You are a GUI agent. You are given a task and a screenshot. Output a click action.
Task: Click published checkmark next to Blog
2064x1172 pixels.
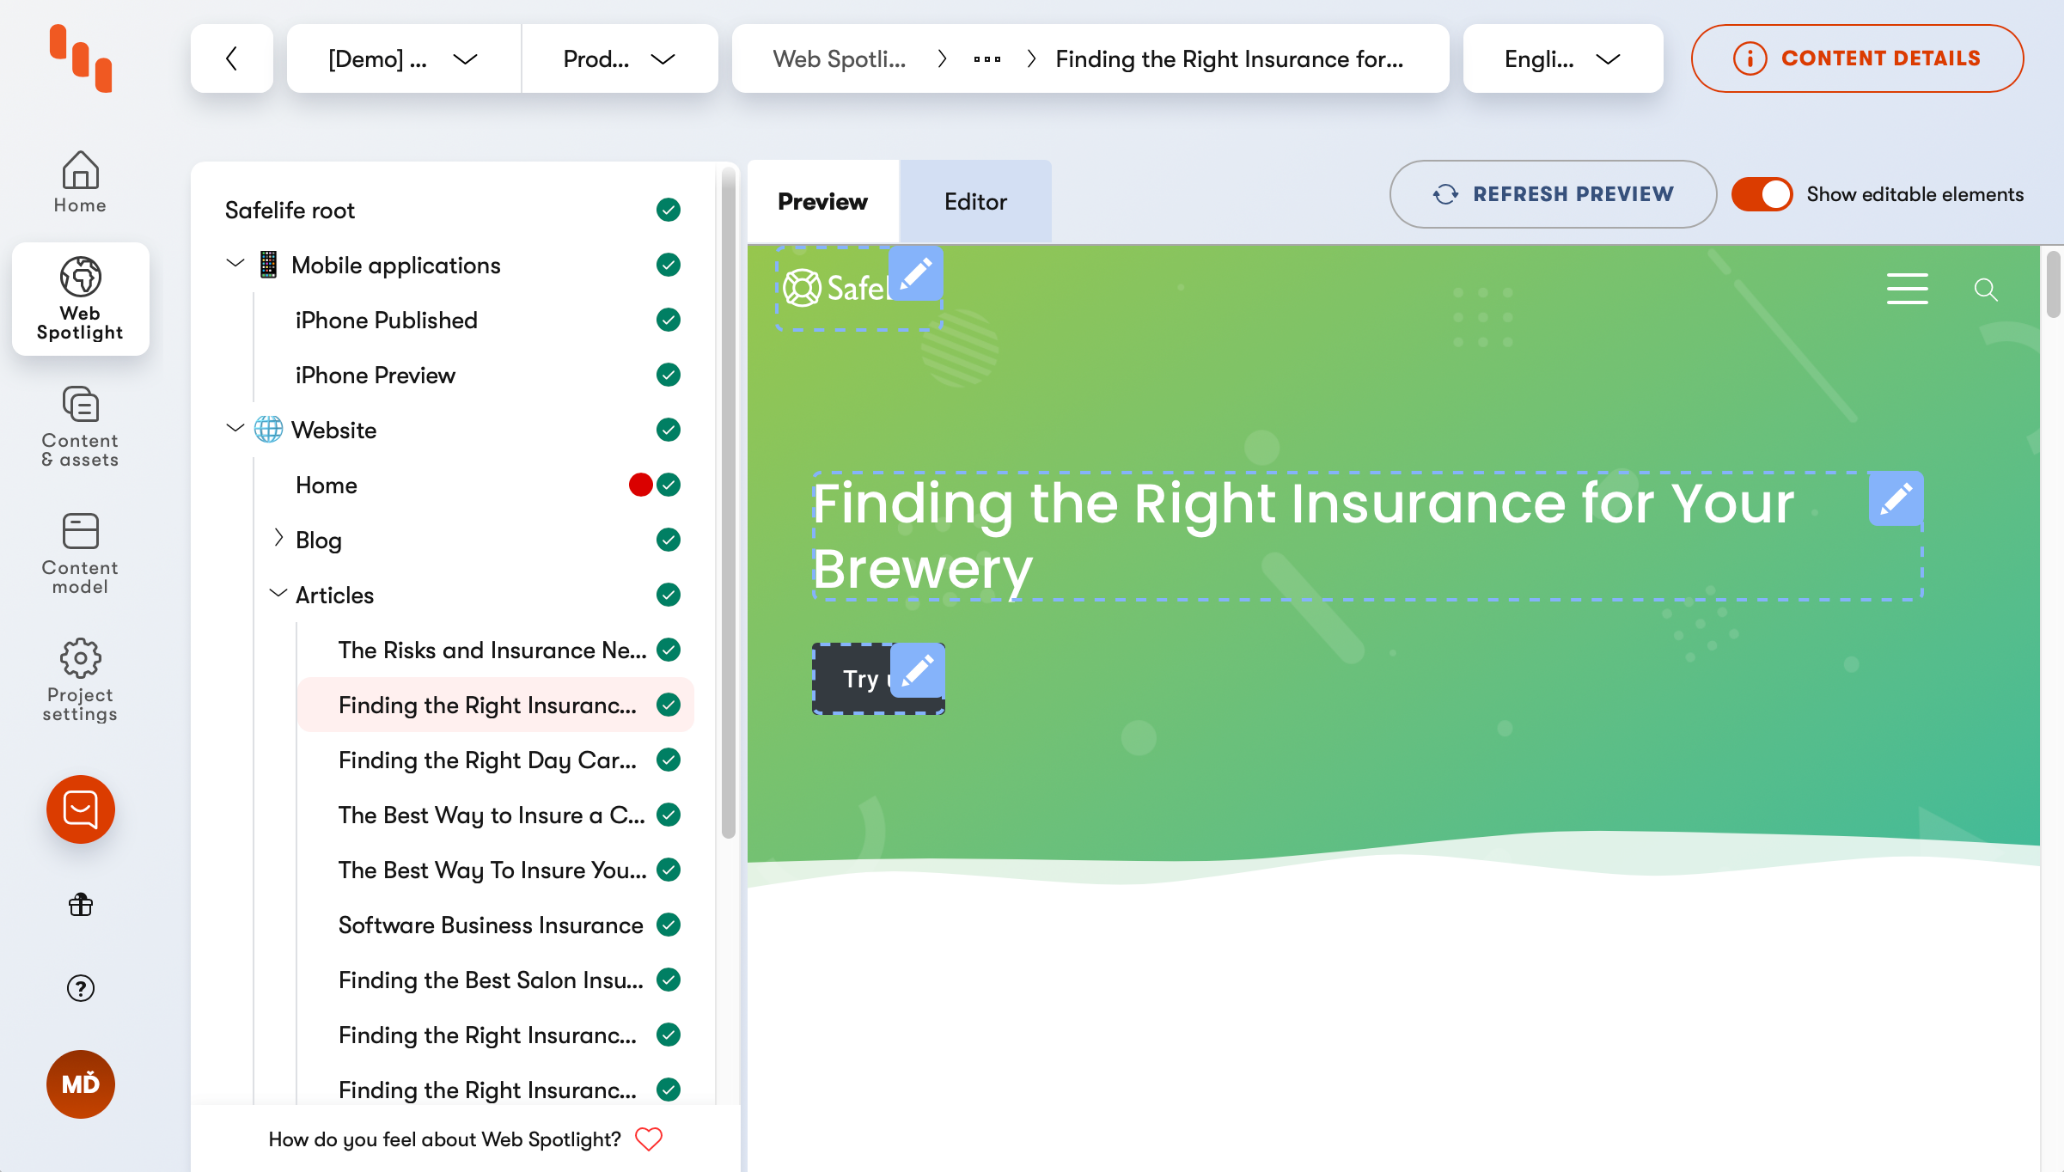coord(668,540)
